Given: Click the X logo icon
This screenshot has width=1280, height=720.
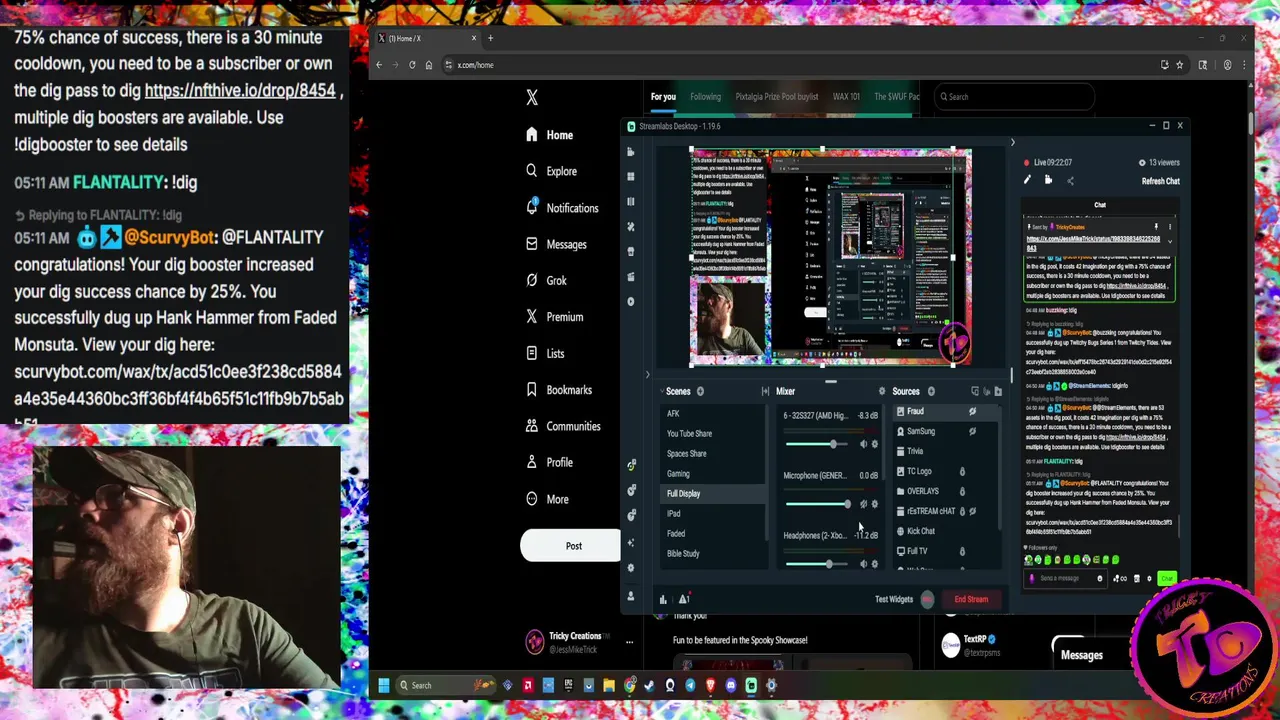Looking at the screenshot, I should (532, 97).
